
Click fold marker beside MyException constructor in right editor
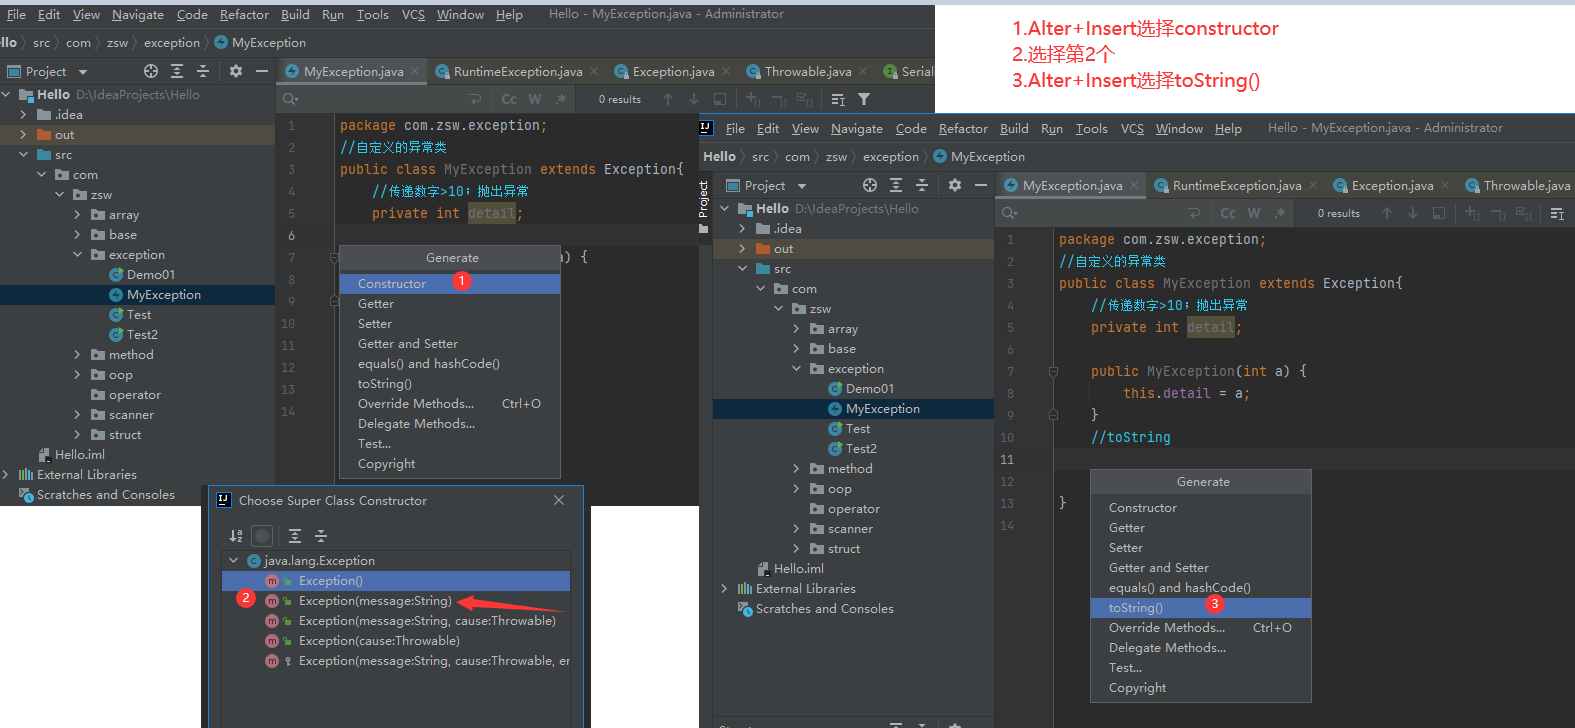tap(1053, 371)
